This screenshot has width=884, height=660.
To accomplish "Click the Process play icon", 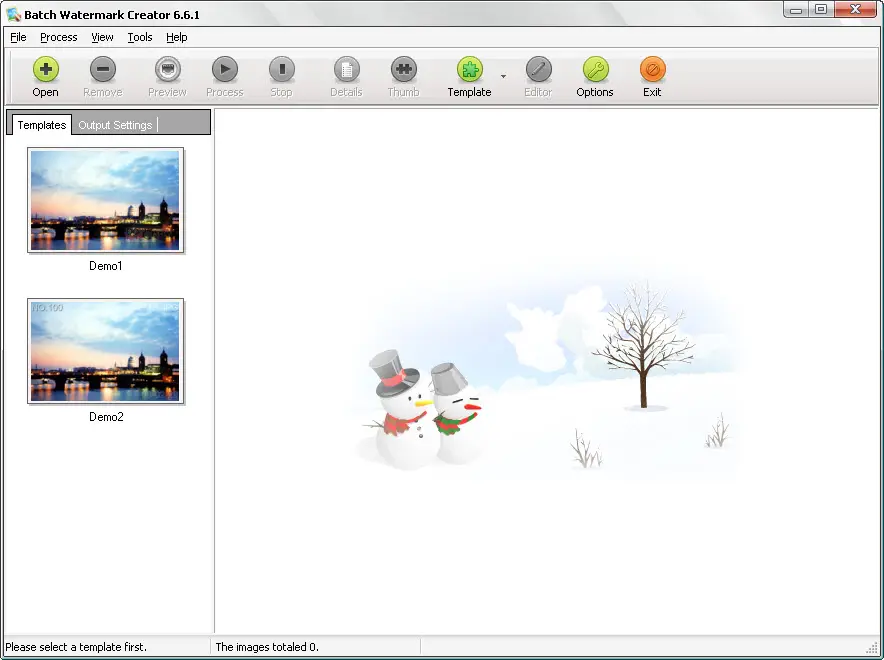I will 225,69.
